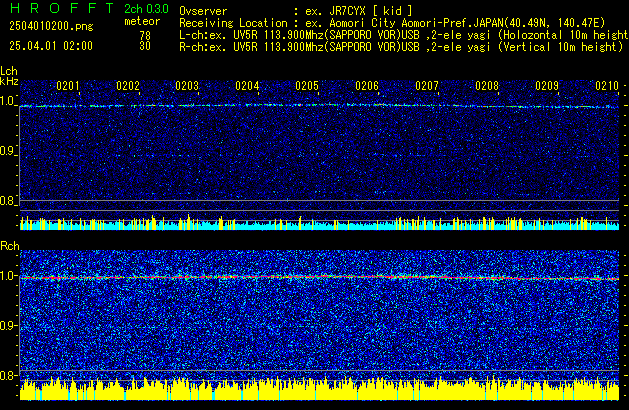Select the 0210 time marker
The image size is (629, 410).
(607, 86)
